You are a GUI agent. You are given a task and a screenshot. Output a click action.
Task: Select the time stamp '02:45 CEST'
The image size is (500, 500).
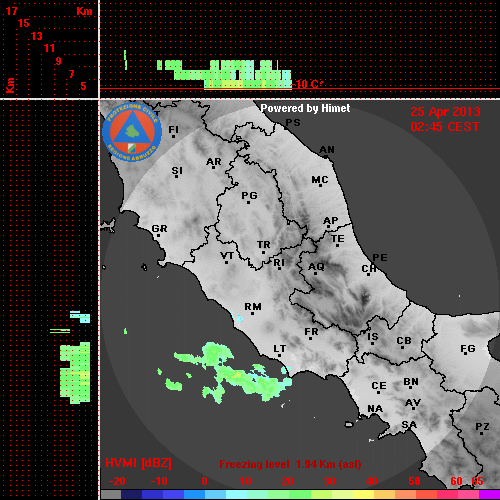click(x=445, y=127)
